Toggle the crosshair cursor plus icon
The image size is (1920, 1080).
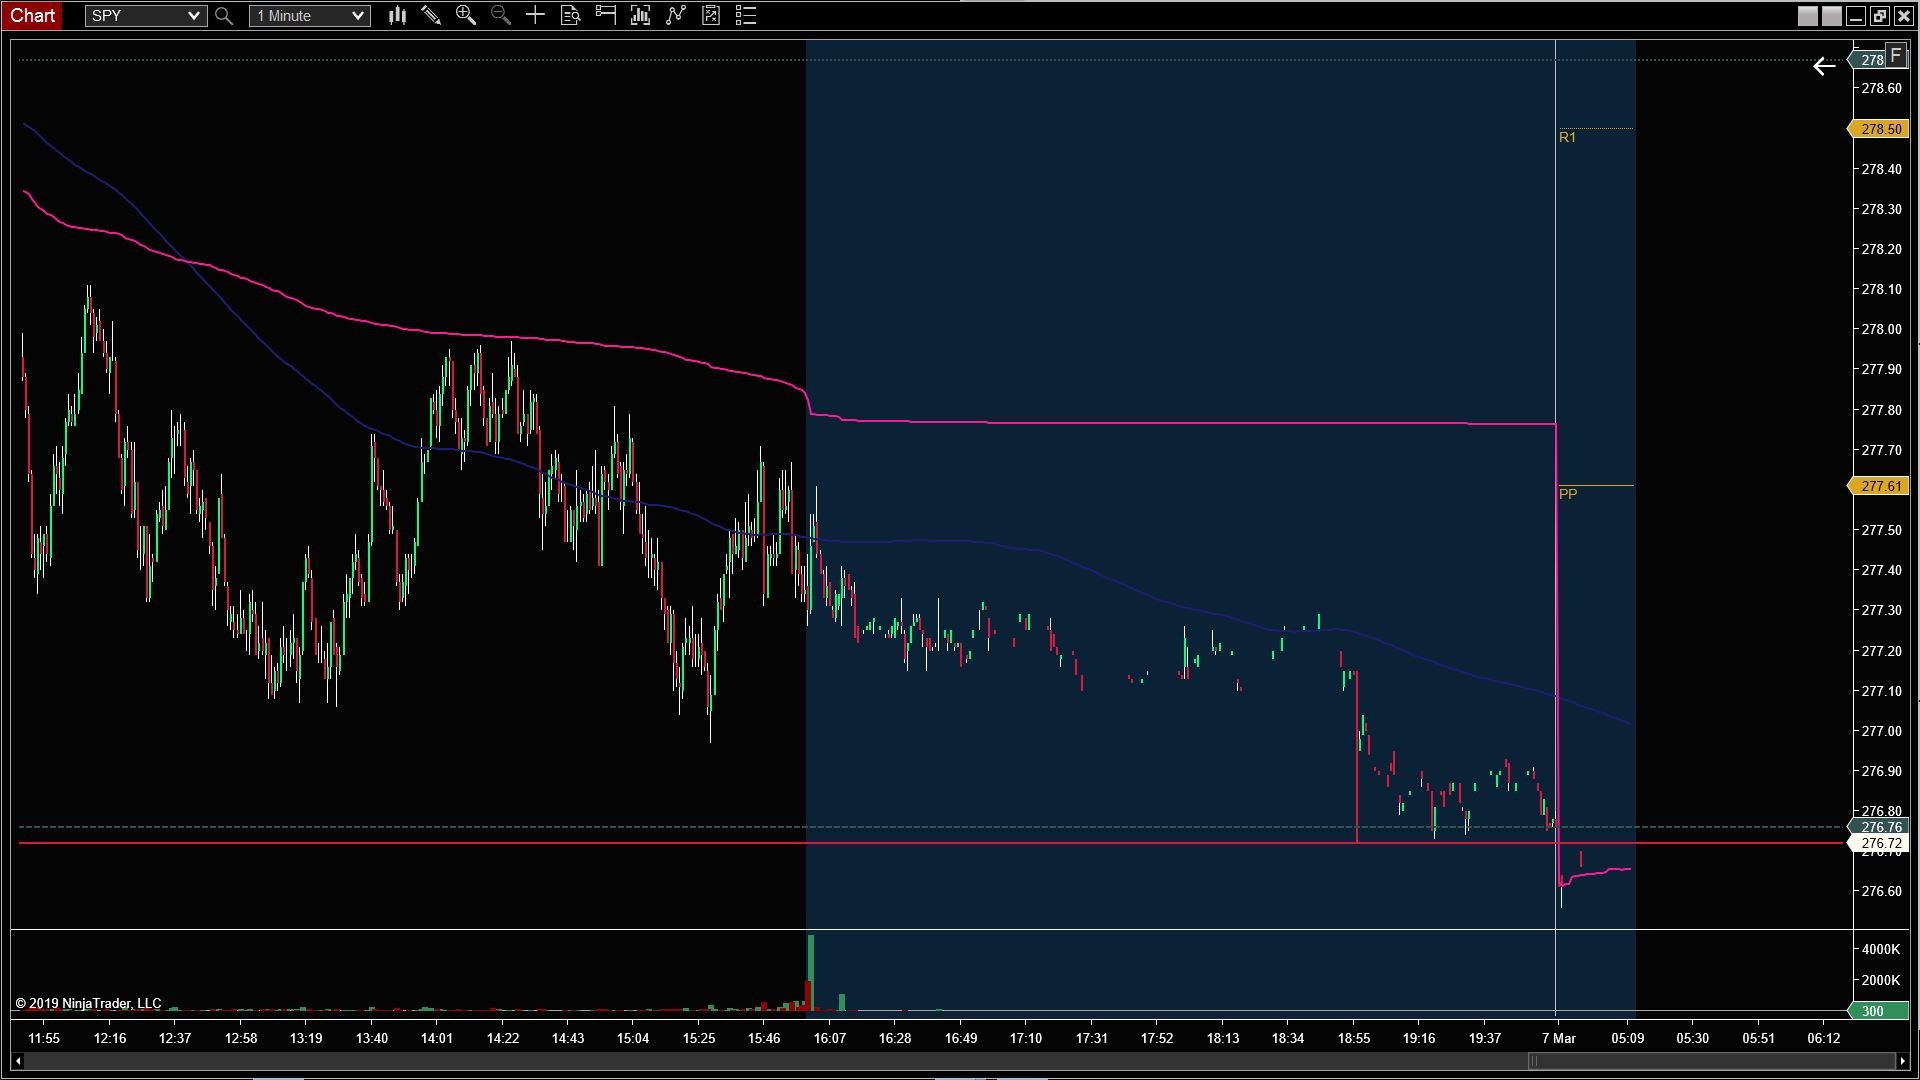(x=536, y=15)
